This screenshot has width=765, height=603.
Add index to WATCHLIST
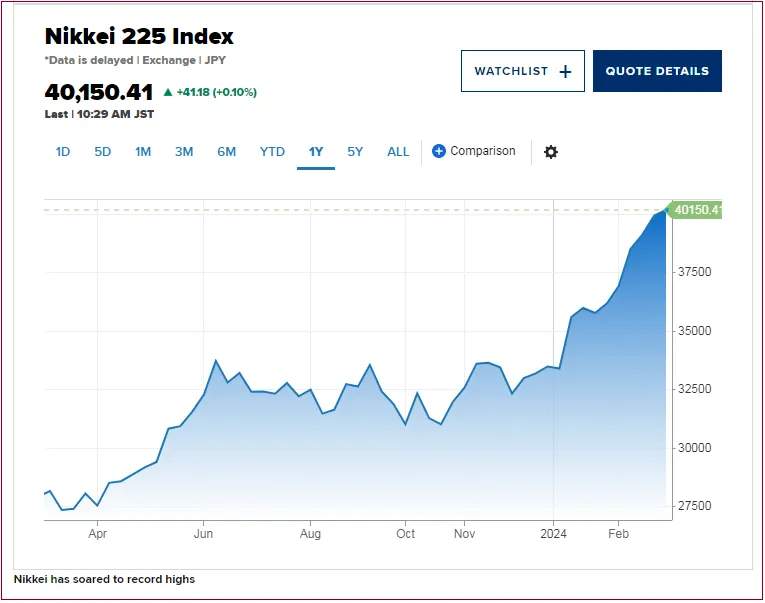[511, 71]
